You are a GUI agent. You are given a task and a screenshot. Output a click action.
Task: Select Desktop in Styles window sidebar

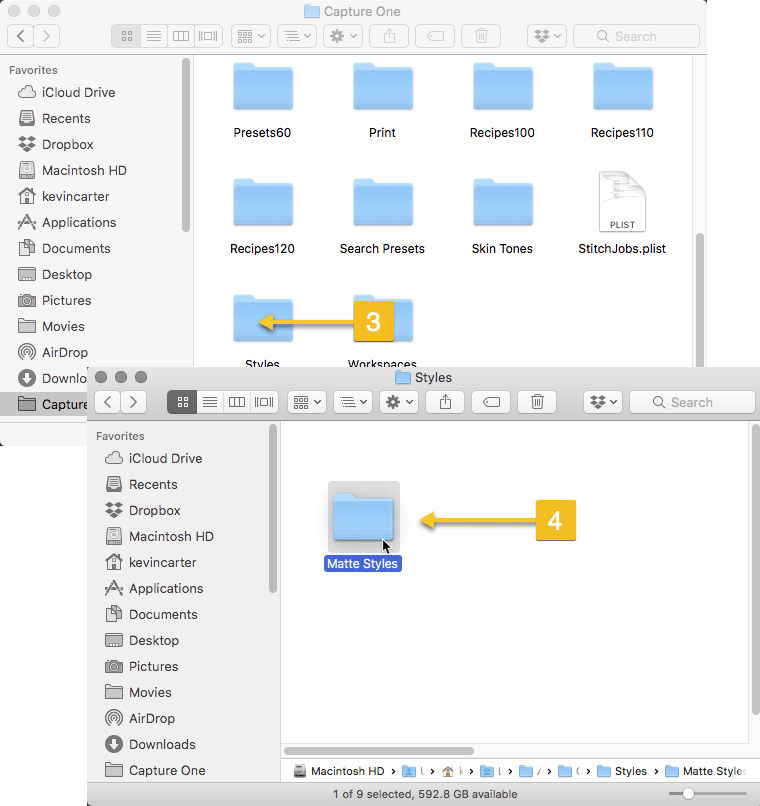pyautogui.click(x=154, y=640)
